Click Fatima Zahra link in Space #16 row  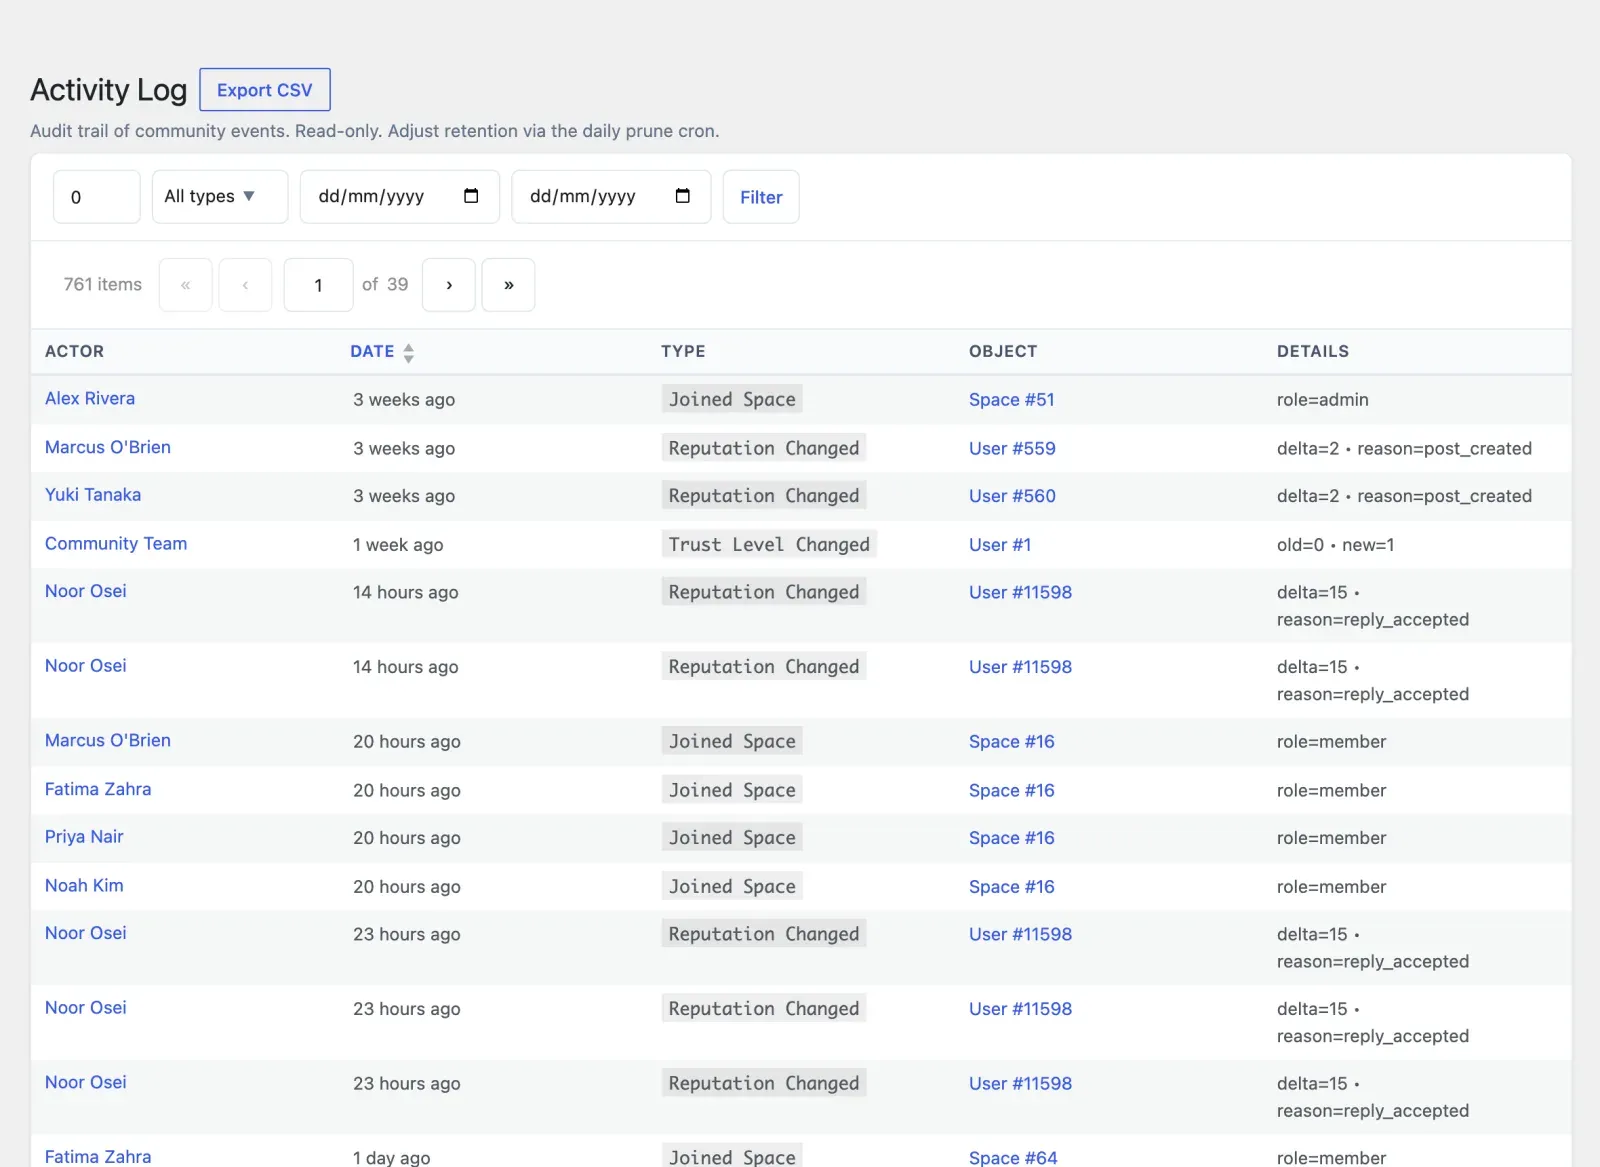click(x=98, y=789)
